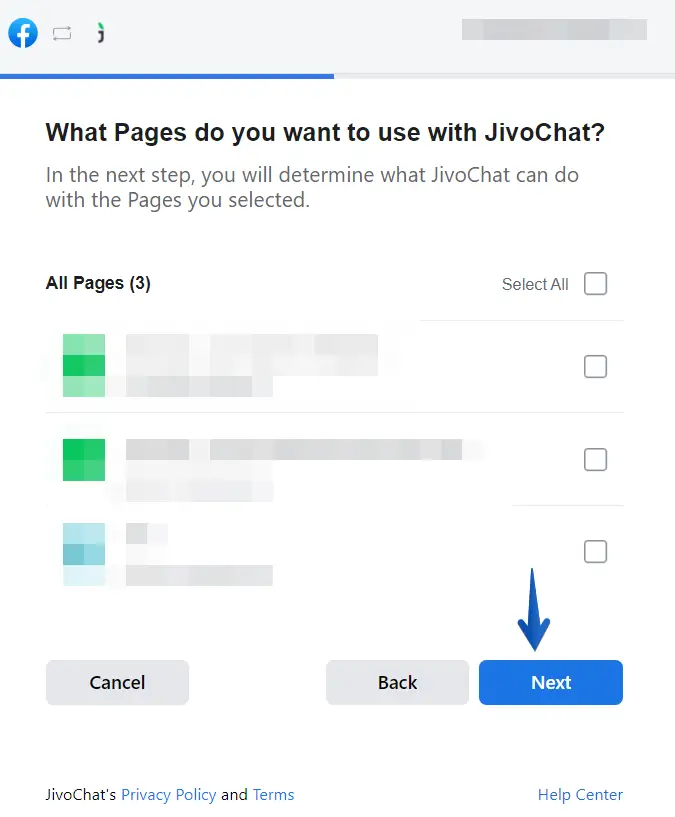Click the first page's green avatar thumbnail
This screenshot has height=817, width=675.
[84, 366]
